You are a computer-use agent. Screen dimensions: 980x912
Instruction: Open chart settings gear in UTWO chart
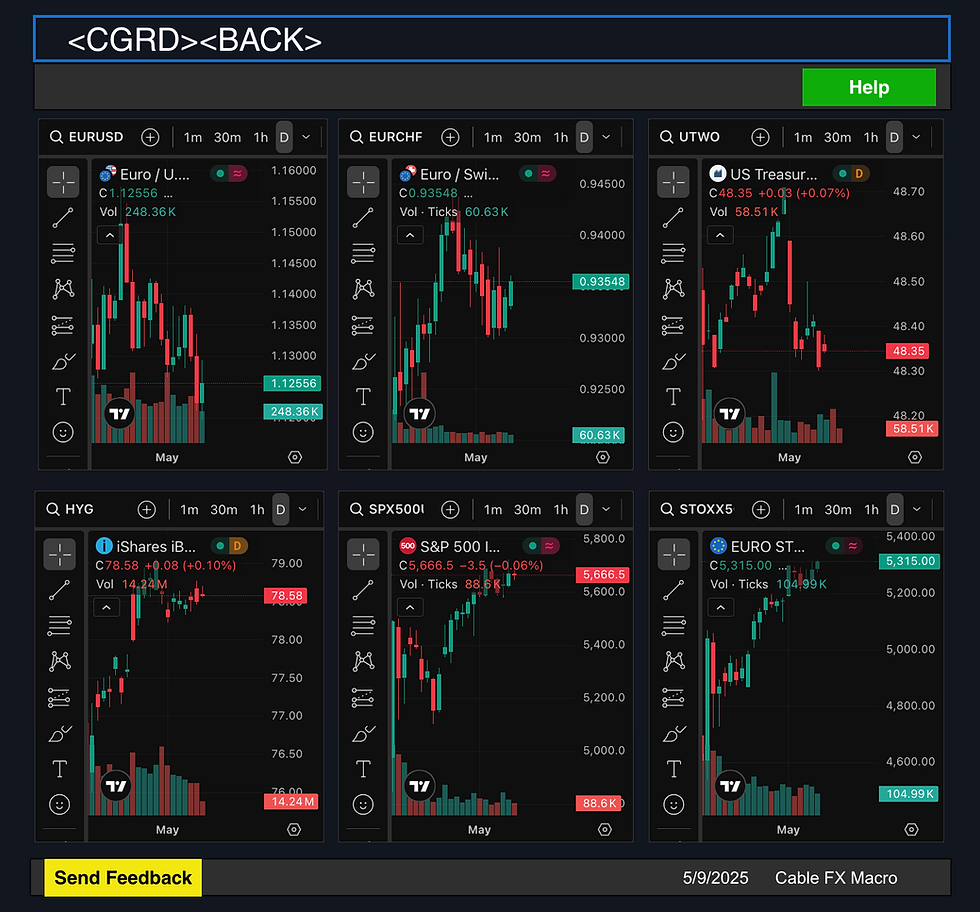(x=914, y=458)
